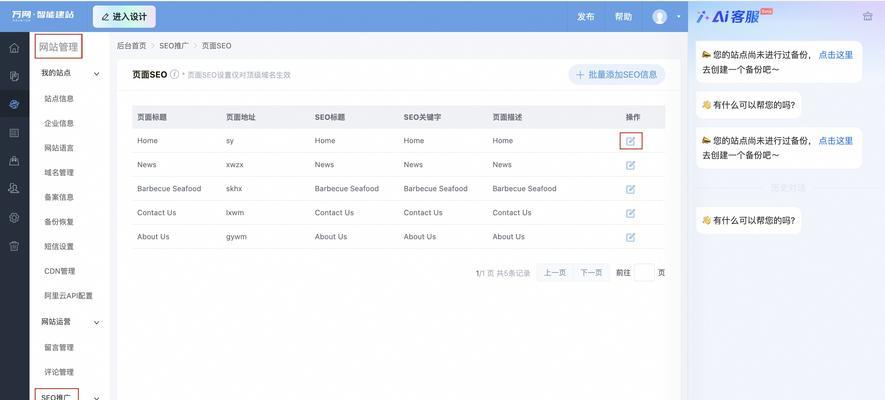Screen dimensions: 885x400
Task: Click the page address cell 'lxwm'
Action: 235,213
